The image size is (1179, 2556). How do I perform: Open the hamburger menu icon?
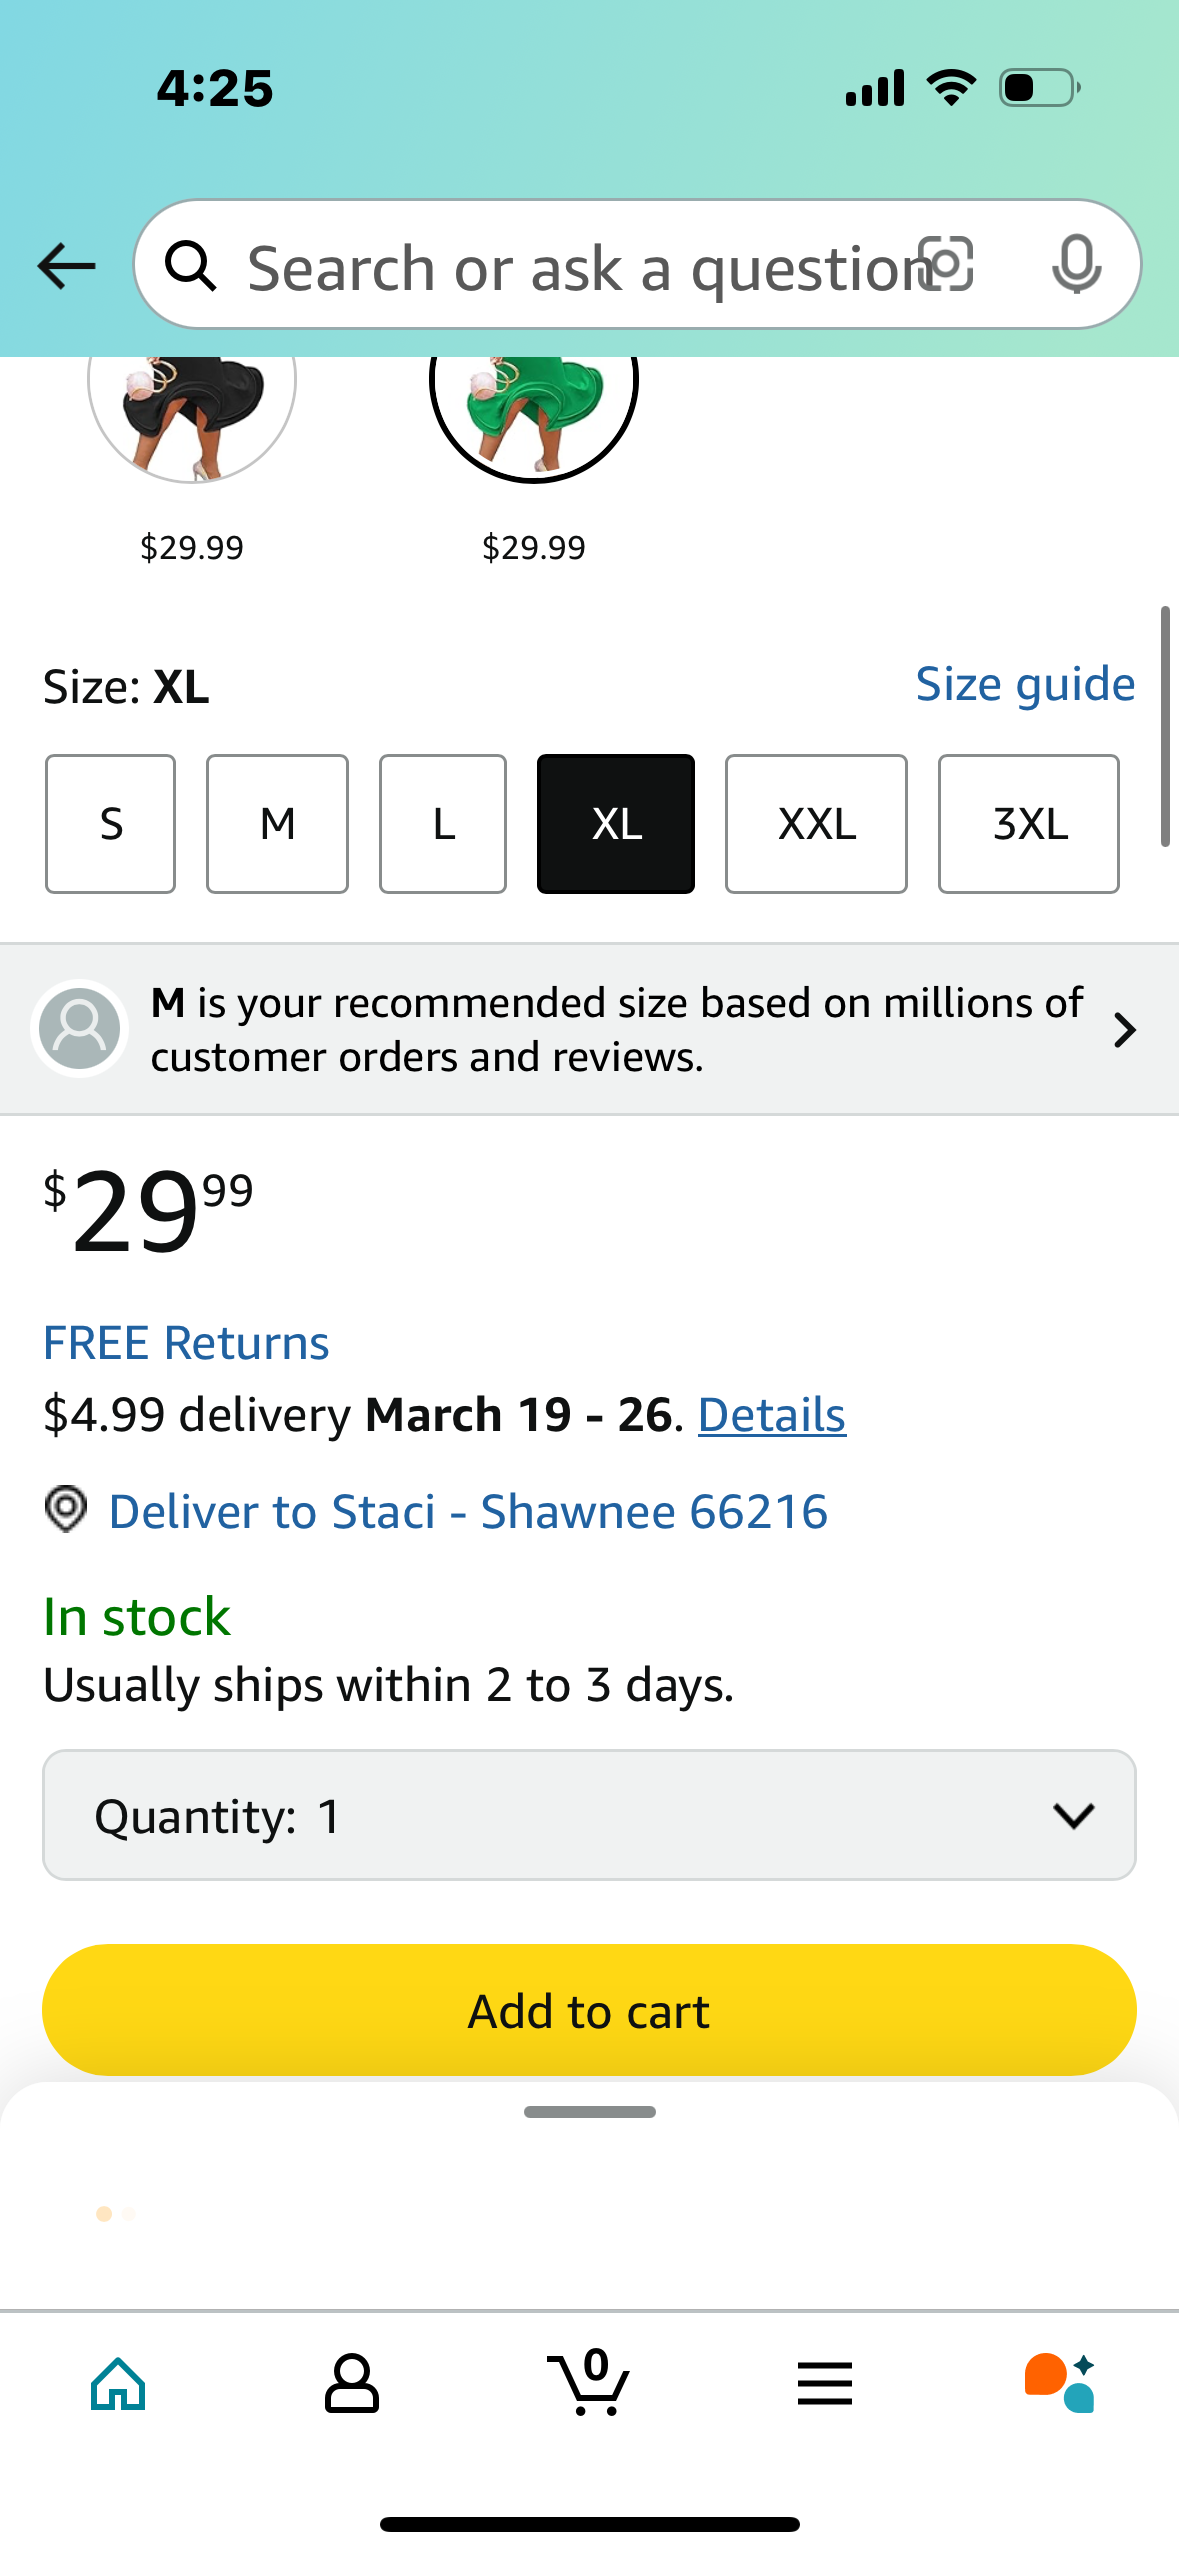[x=825, y=2384]
